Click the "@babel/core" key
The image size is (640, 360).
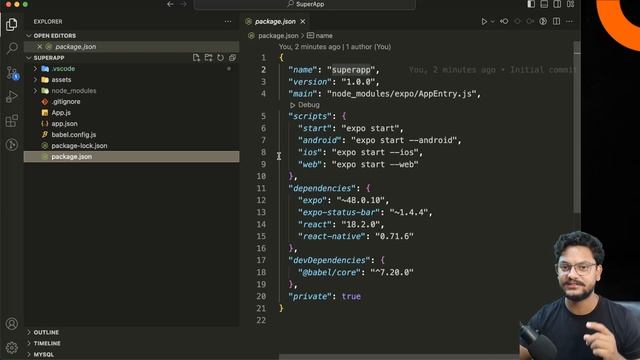pyautogui.click(x=329, y=272)
